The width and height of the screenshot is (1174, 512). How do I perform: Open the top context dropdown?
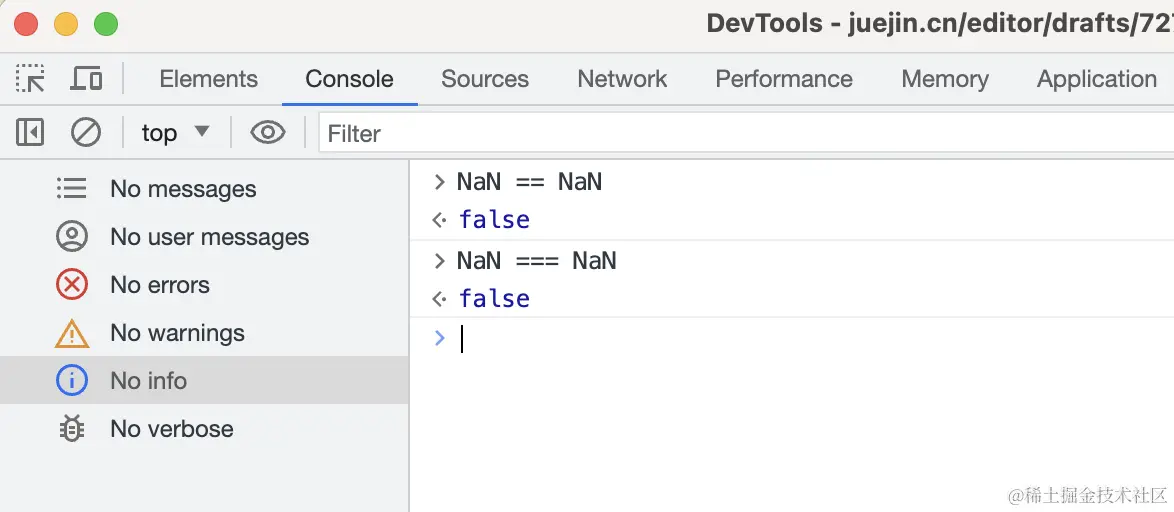pyautogui.click(x=175, y=133)
